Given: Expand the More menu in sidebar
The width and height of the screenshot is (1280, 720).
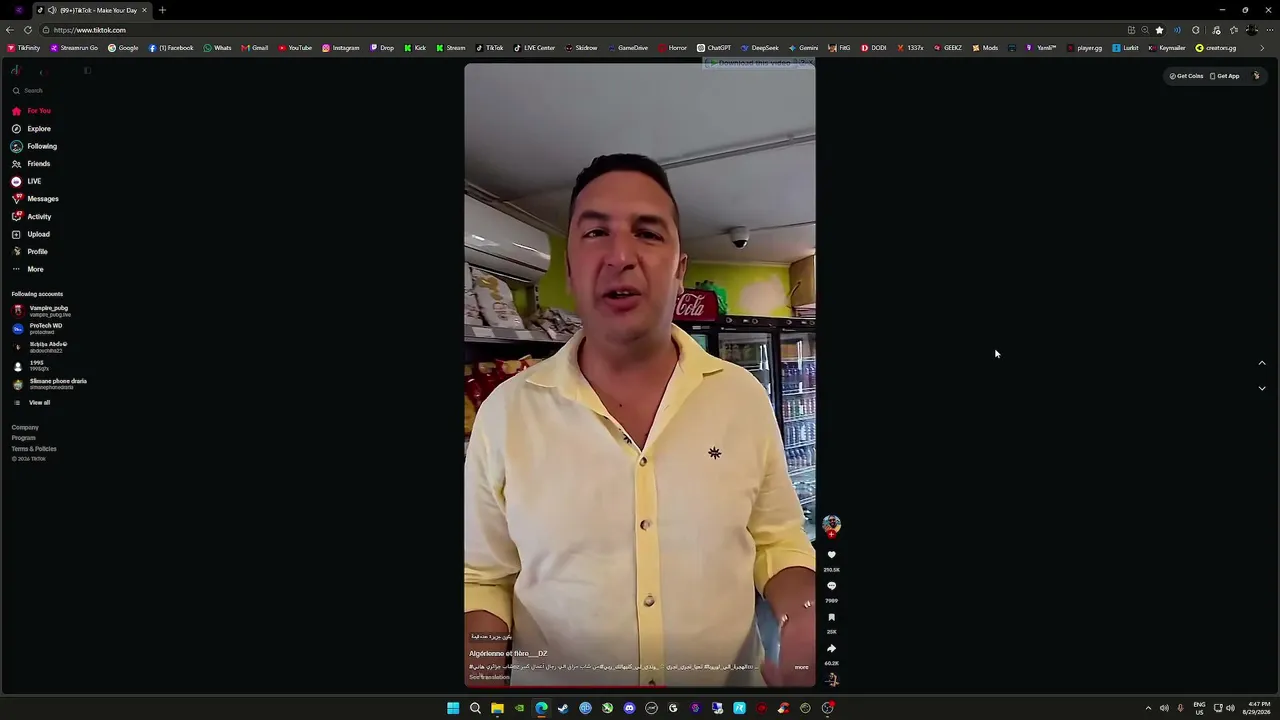Looking at the screenshot, I should pos(28,269).
